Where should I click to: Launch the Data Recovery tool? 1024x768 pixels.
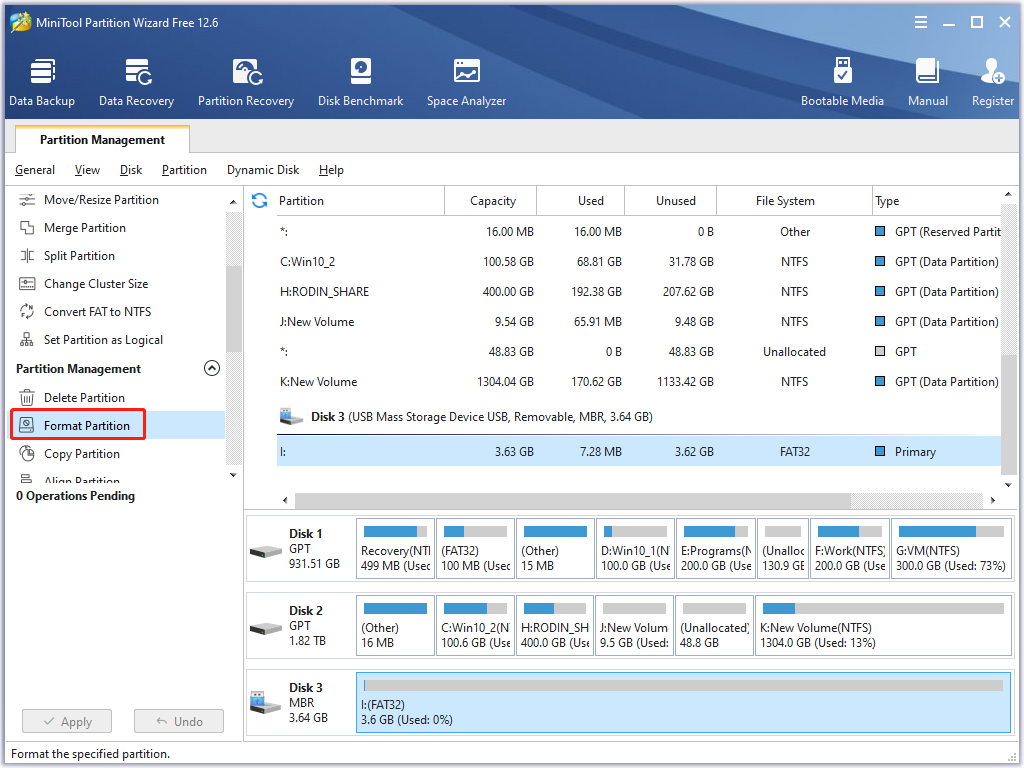pos(136,82)
